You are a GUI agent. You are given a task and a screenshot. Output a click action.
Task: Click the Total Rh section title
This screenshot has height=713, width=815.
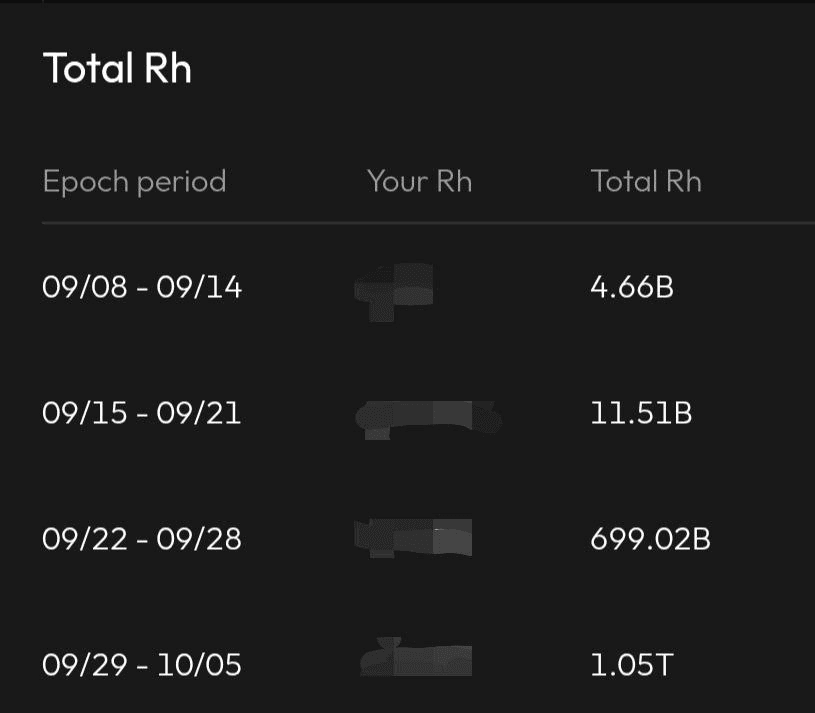[x=117, y=69]
